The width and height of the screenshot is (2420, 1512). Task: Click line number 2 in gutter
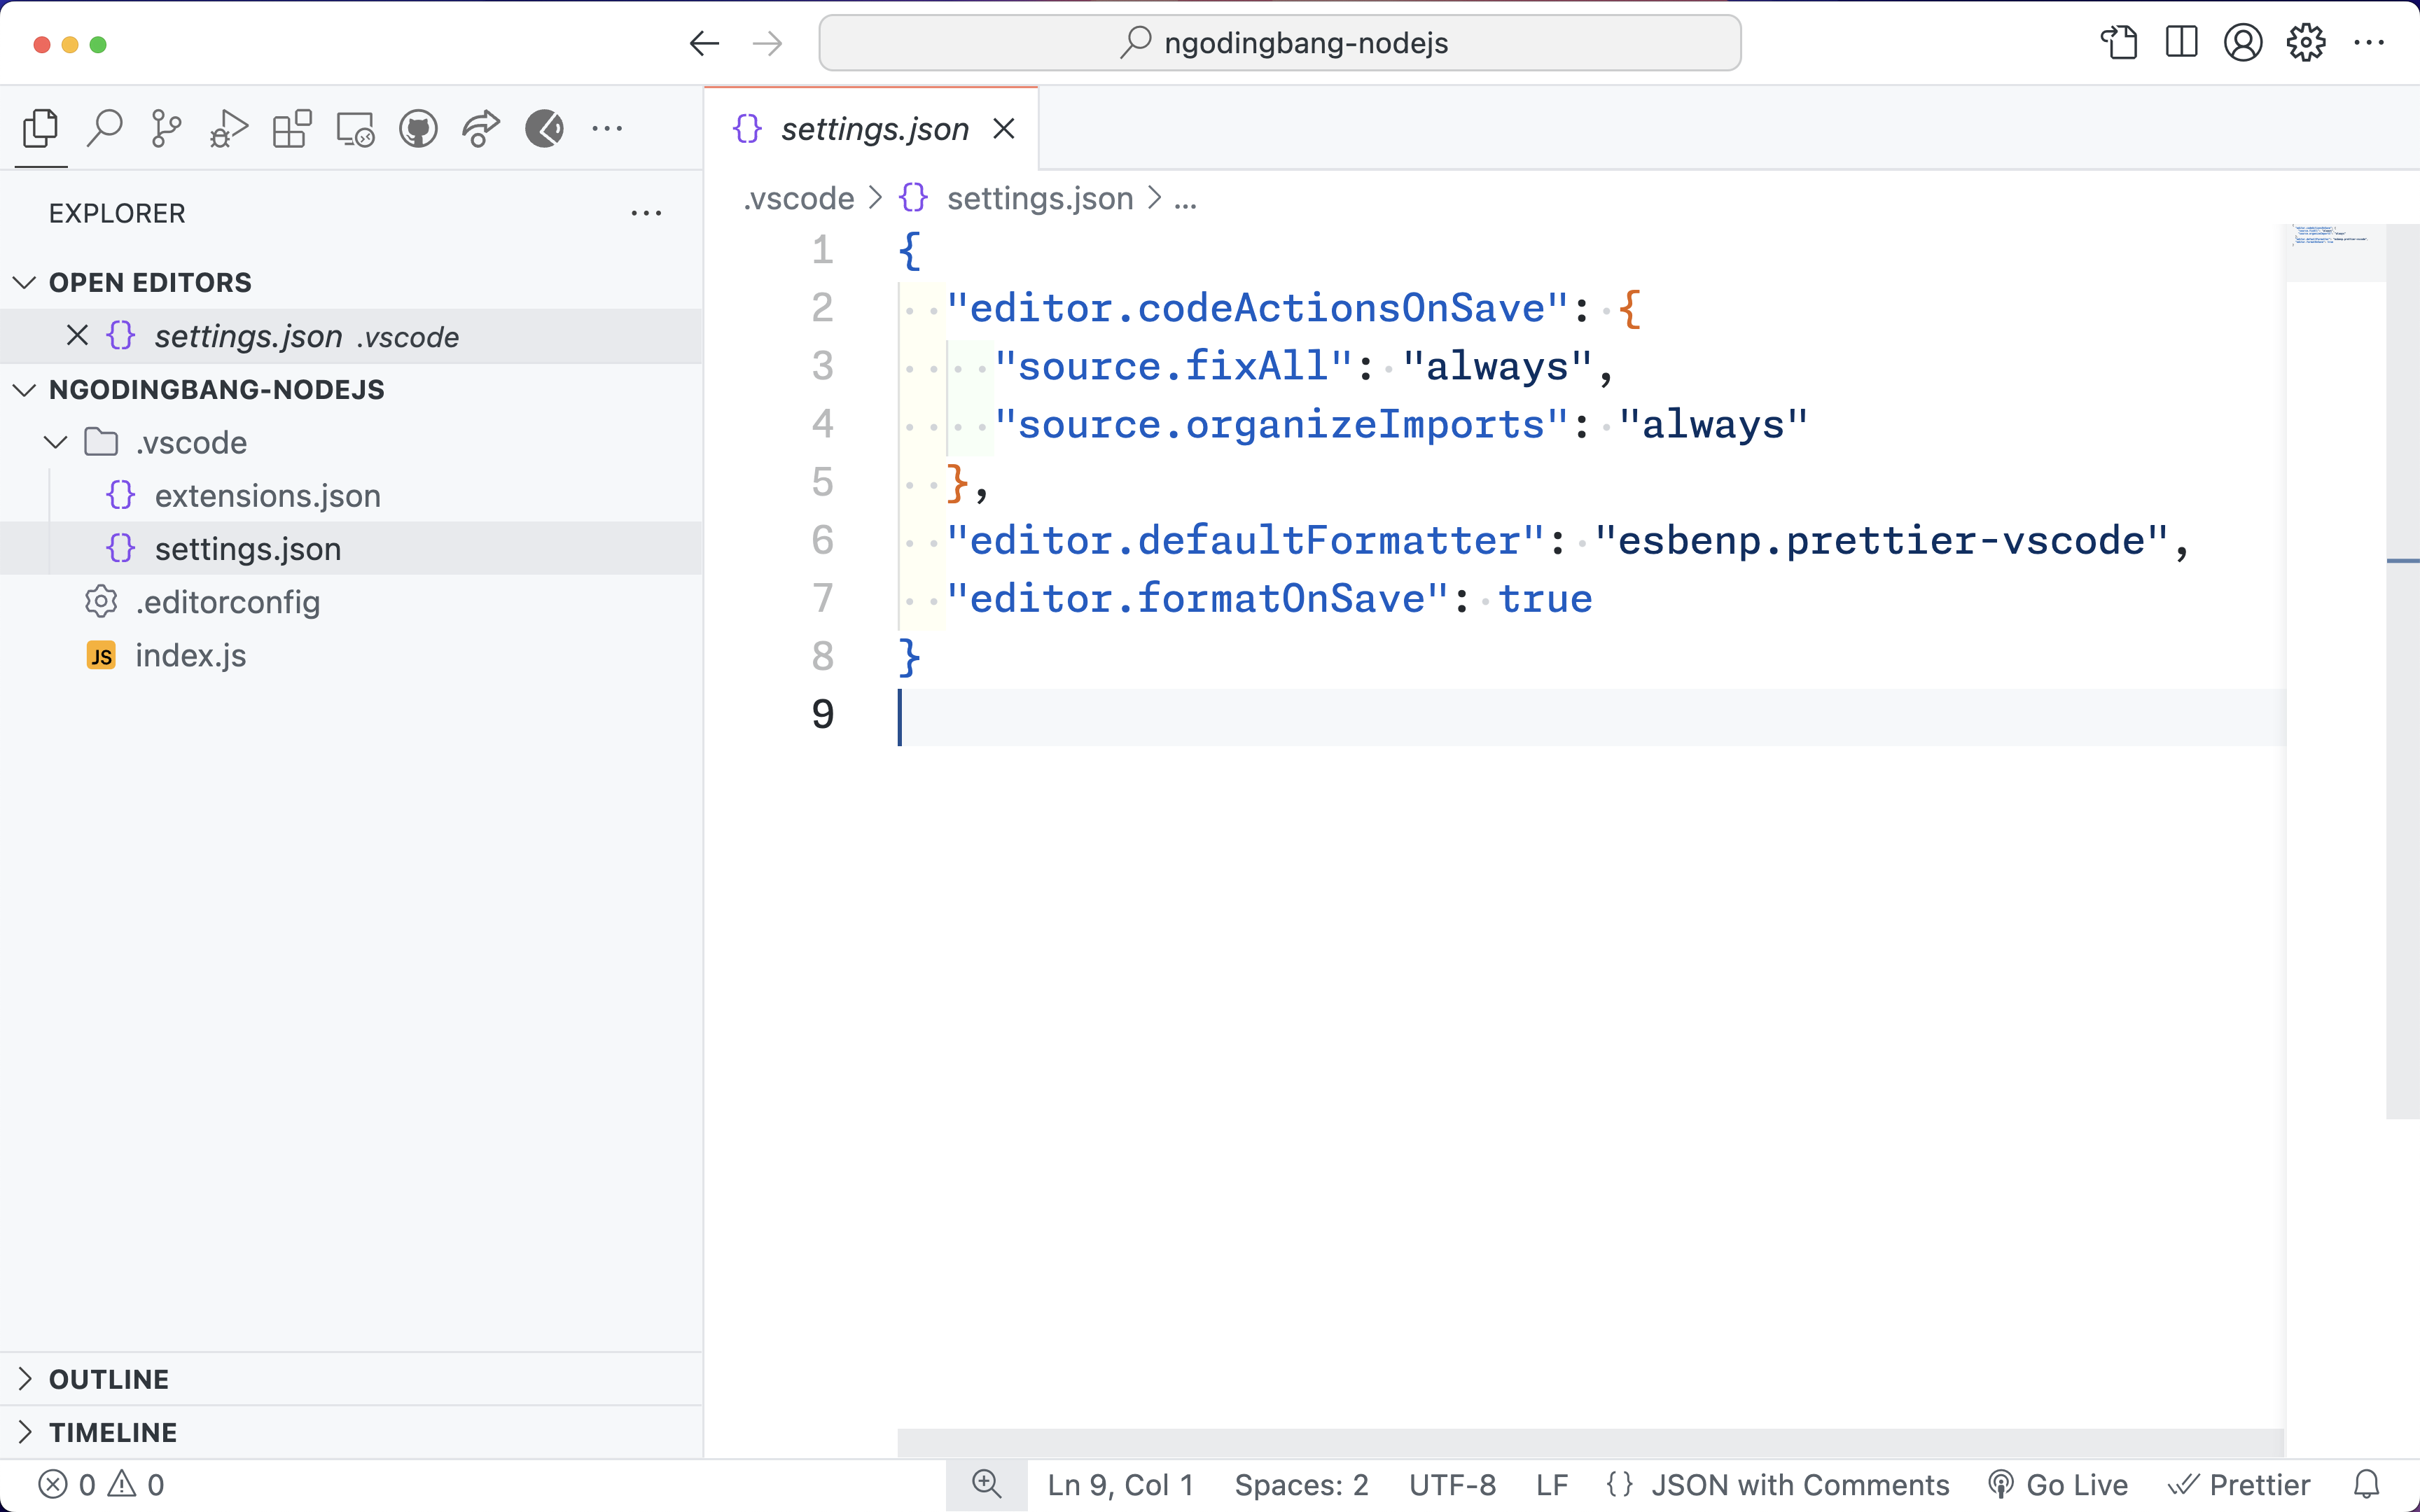click(822, 308)
